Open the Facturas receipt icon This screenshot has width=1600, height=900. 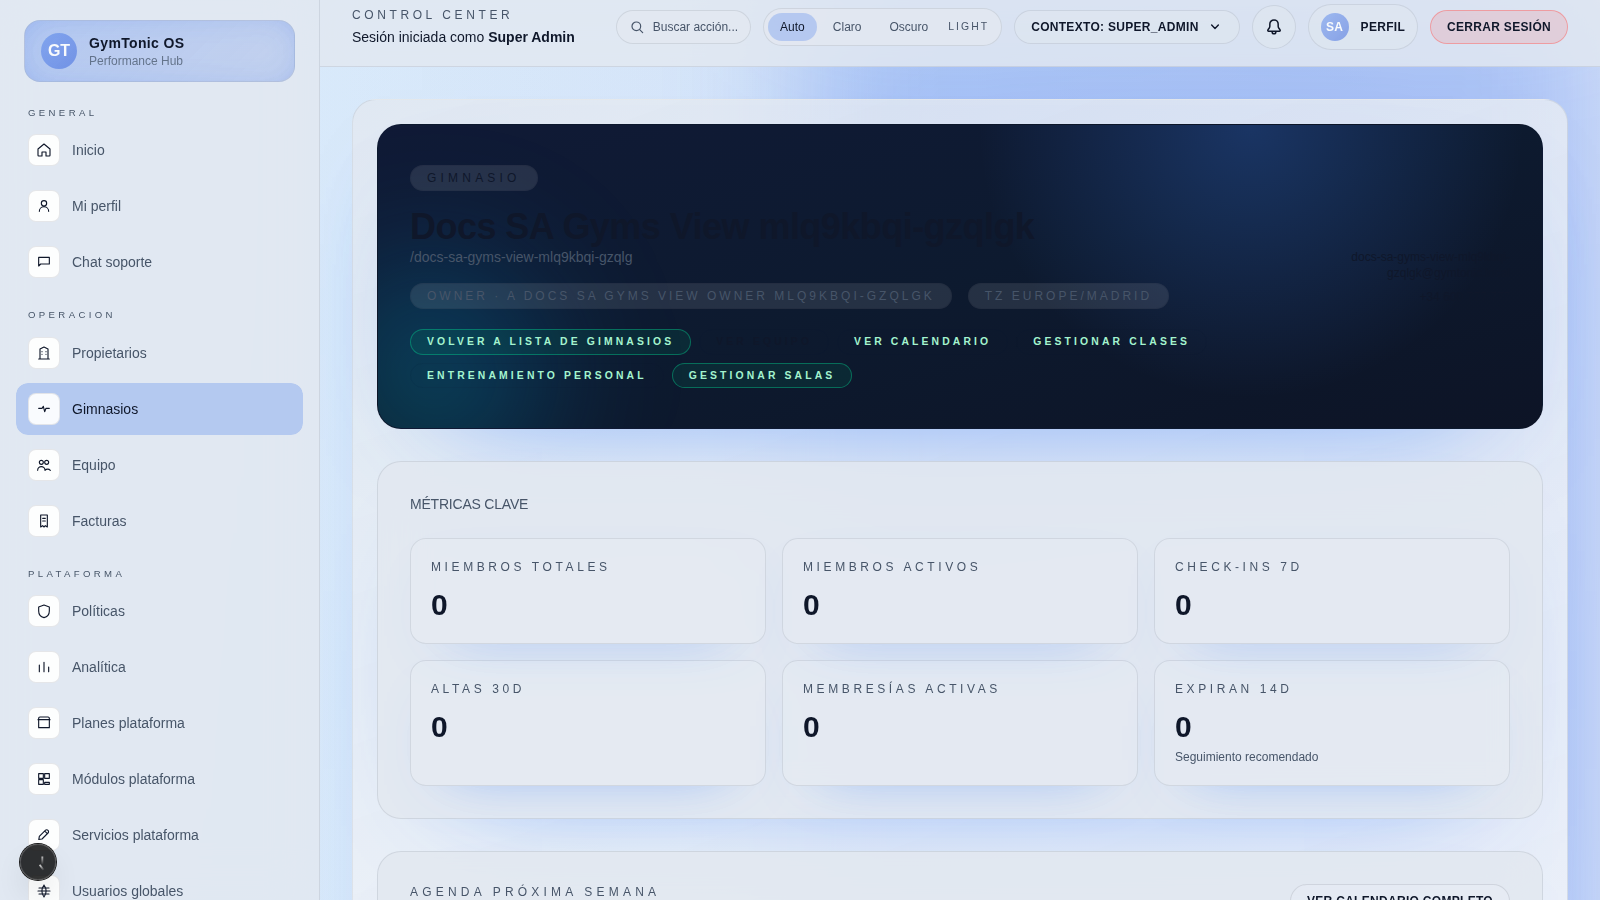(x=44, y=521)
